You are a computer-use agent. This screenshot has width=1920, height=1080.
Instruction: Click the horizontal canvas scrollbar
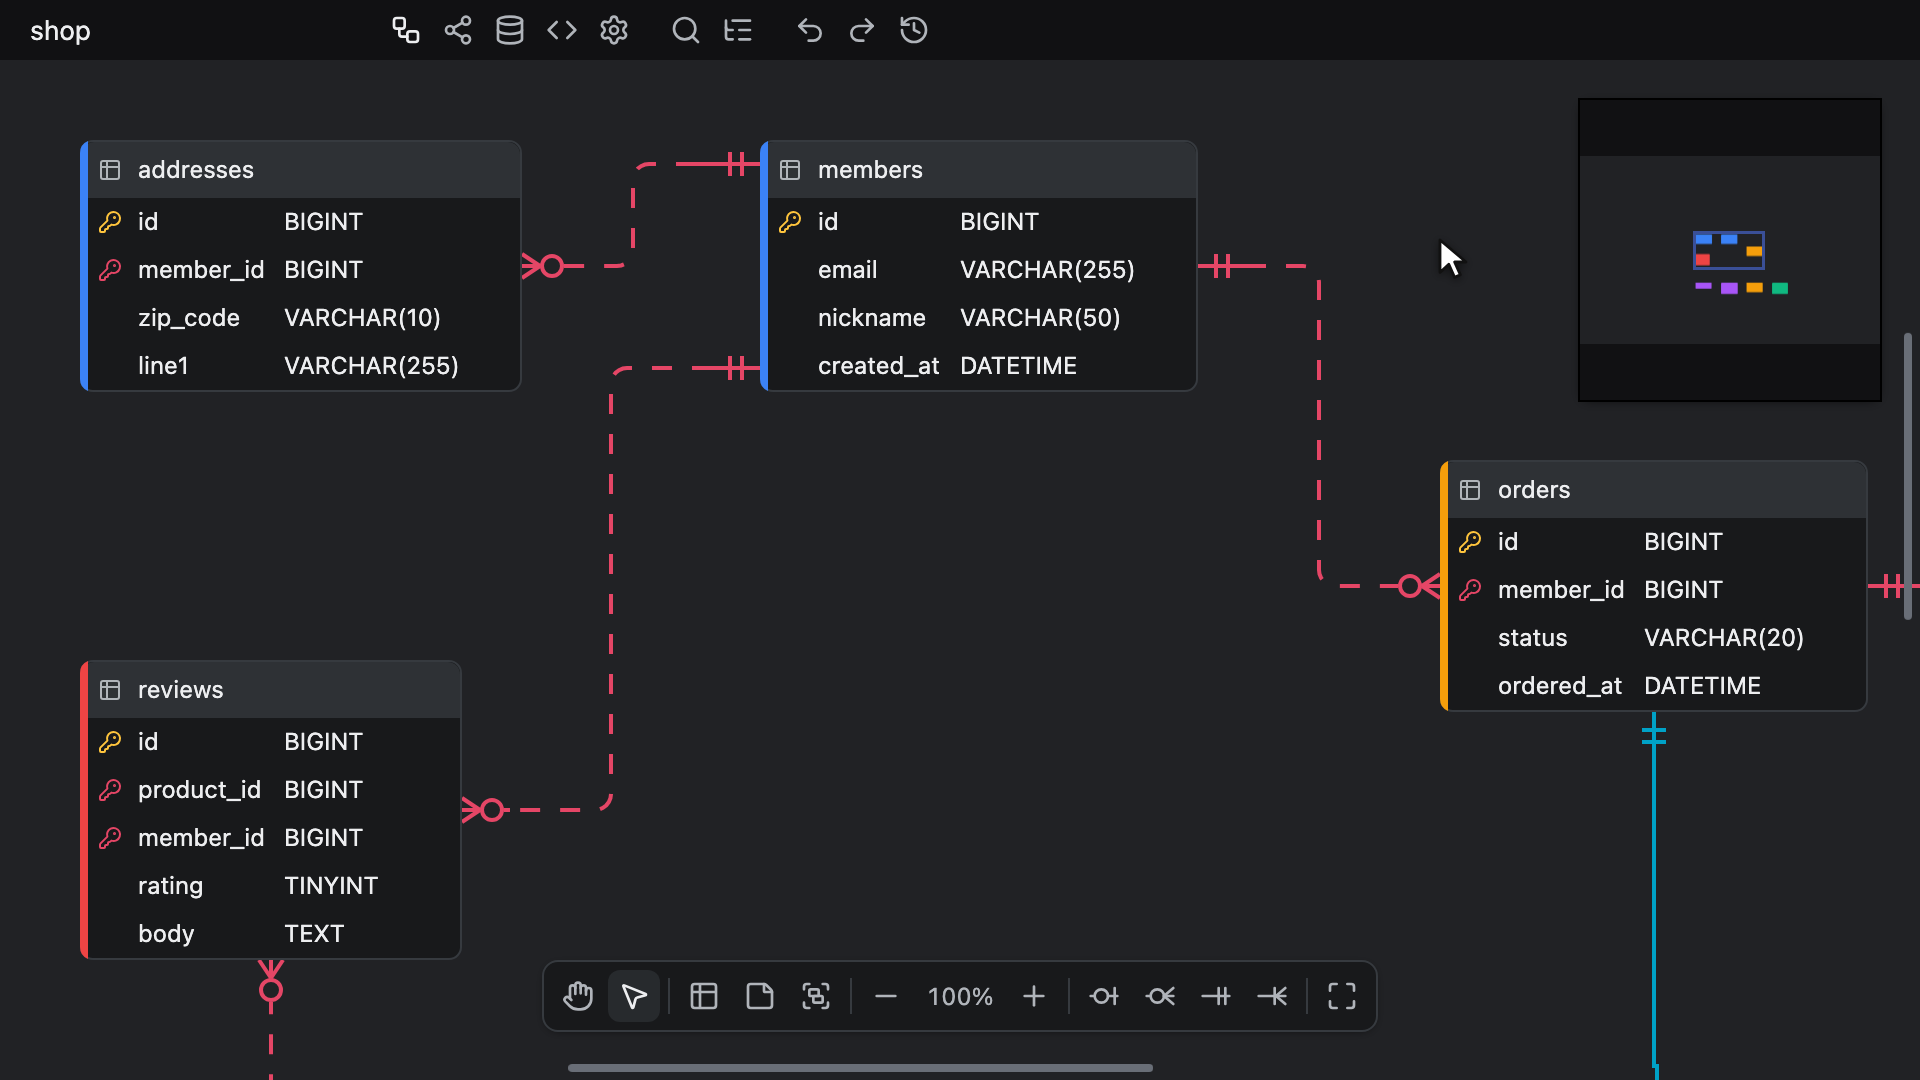(860, 1068)
